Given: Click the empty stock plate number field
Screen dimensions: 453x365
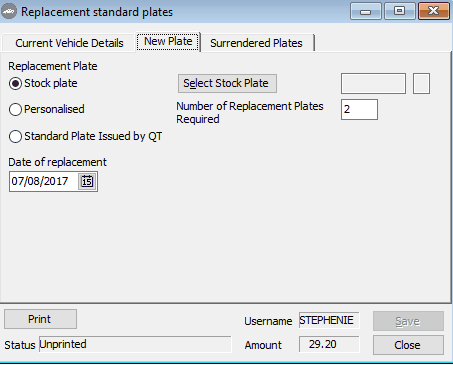Looking at the screenshot, I should click(x=373, y=84).
